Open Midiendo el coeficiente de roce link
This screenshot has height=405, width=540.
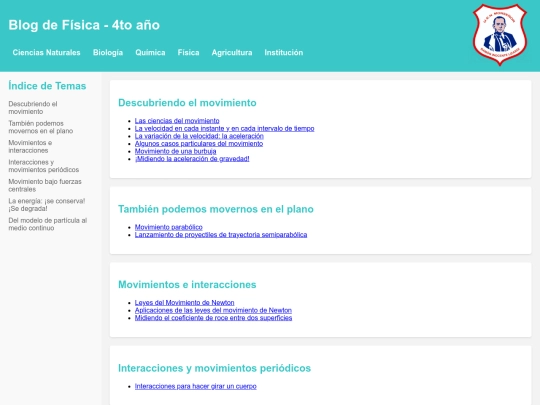tap(213, 318)
